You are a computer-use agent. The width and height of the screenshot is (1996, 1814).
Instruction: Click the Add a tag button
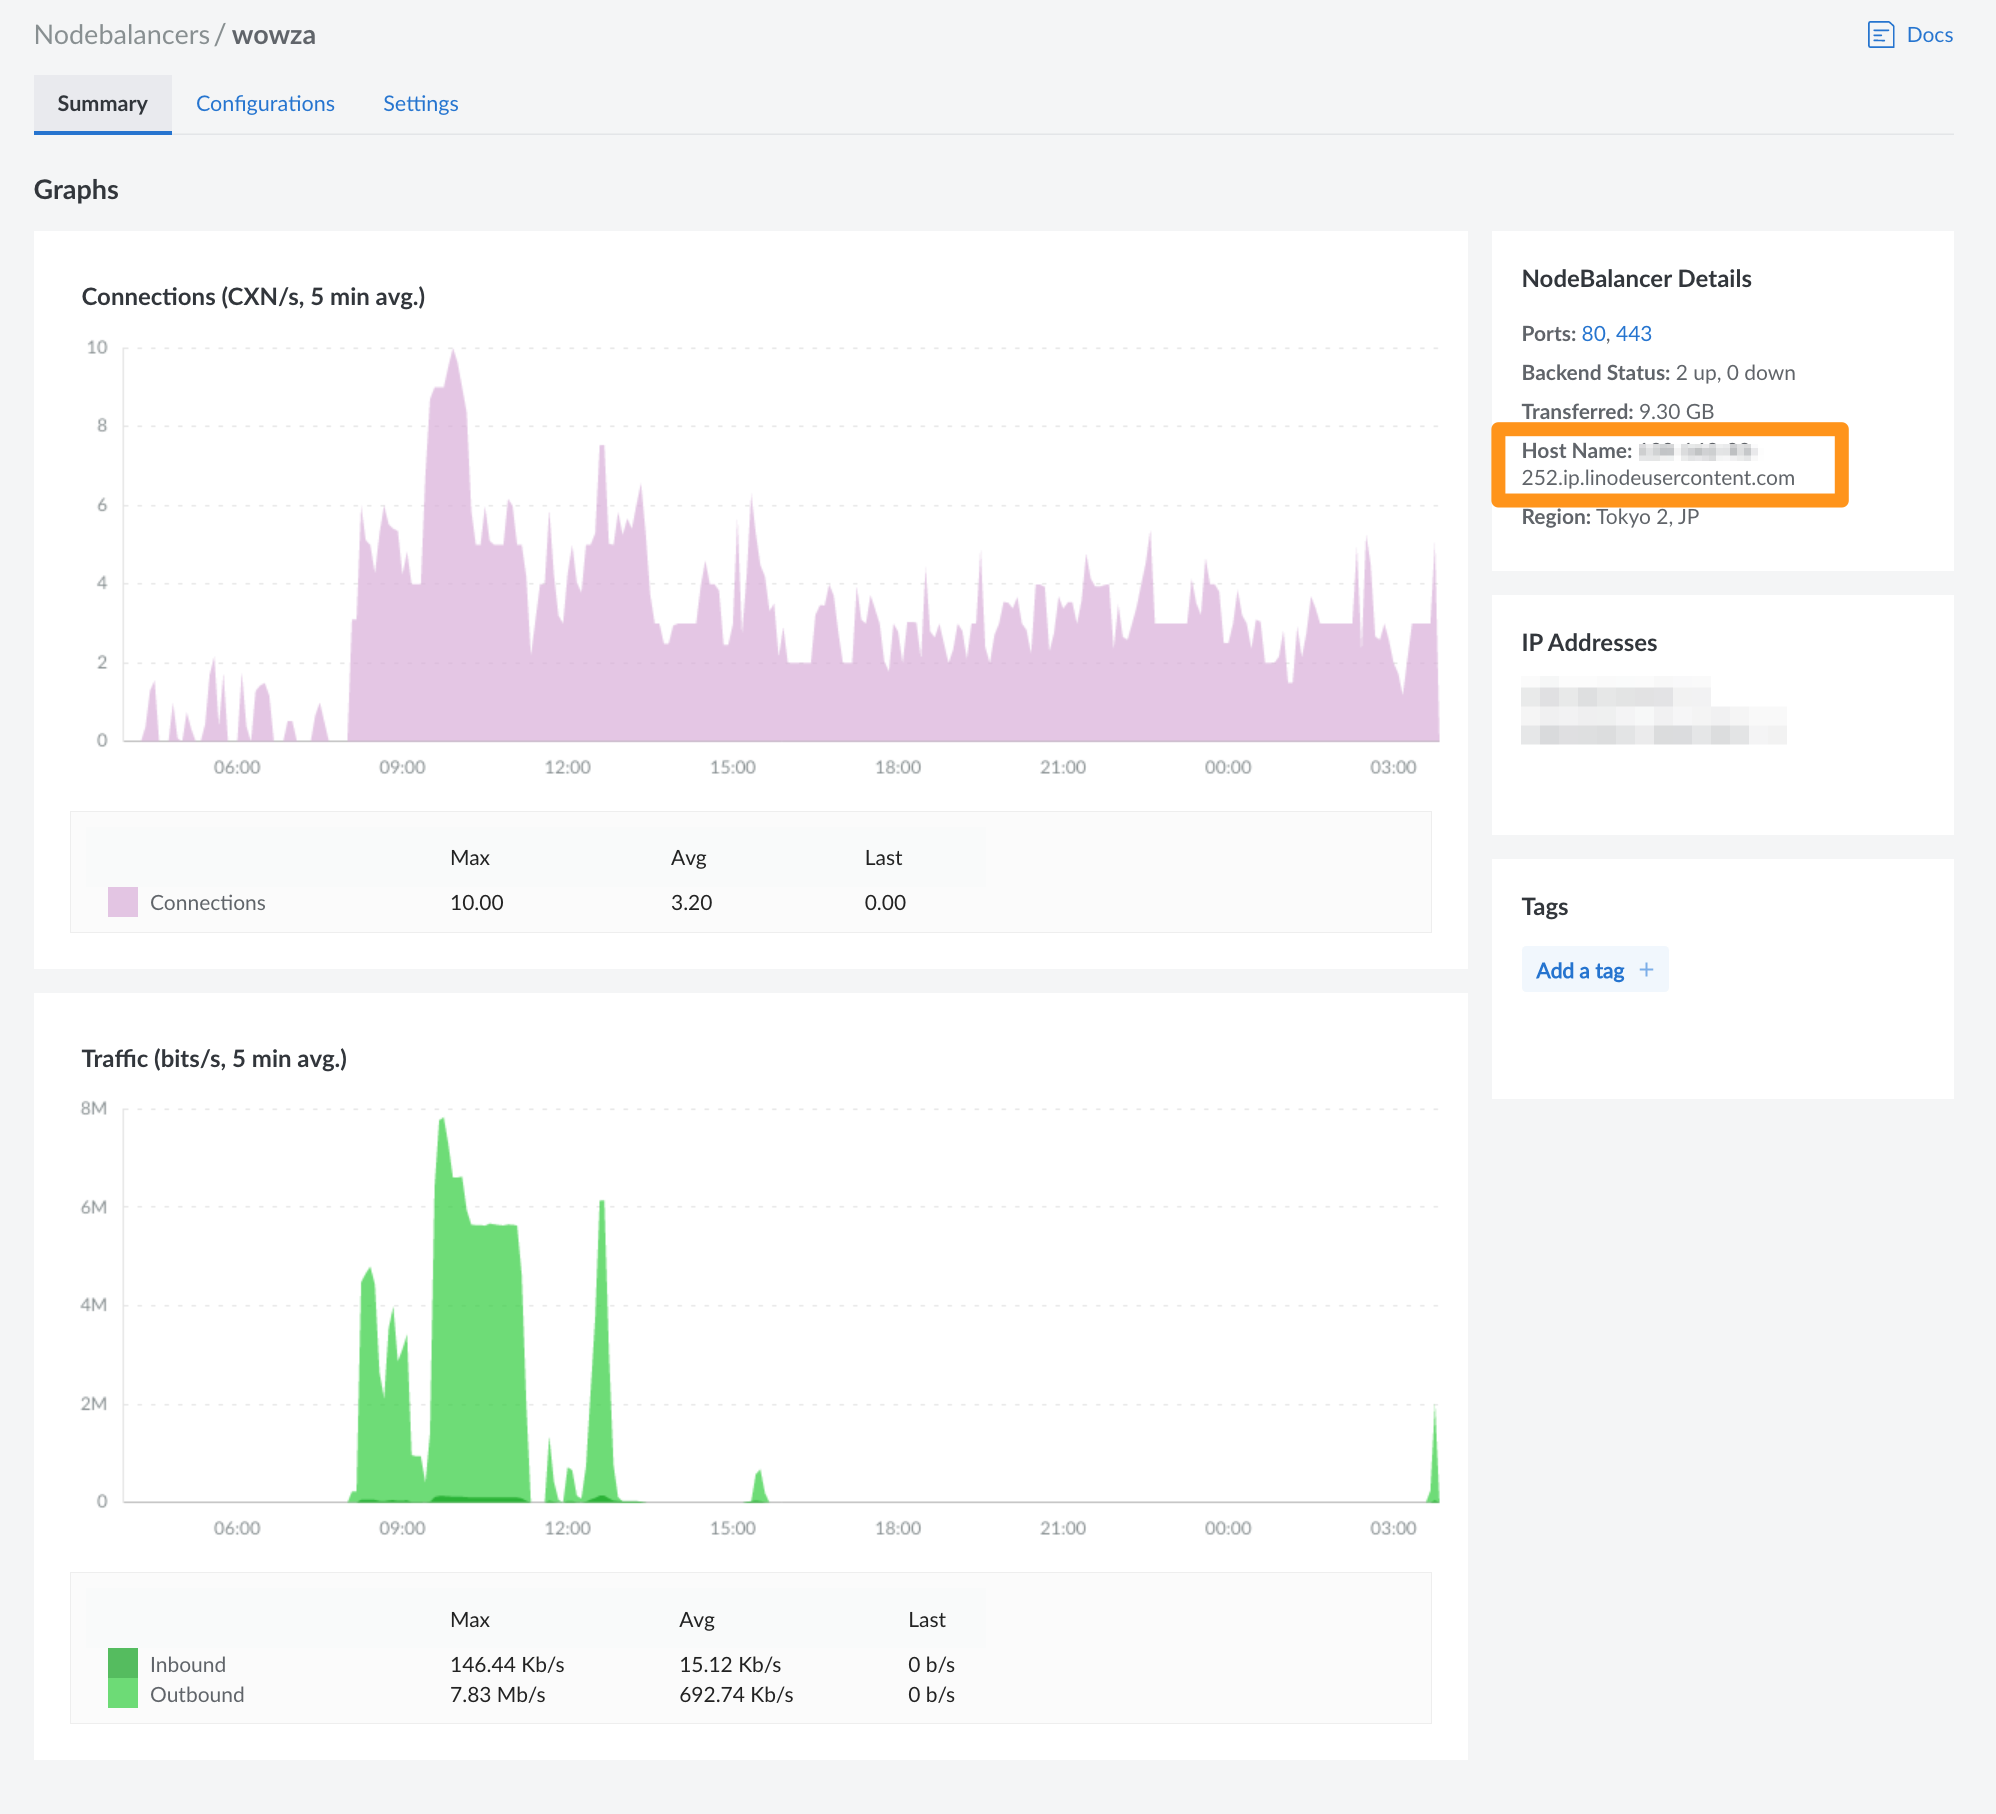click(x=1580, y=970)
